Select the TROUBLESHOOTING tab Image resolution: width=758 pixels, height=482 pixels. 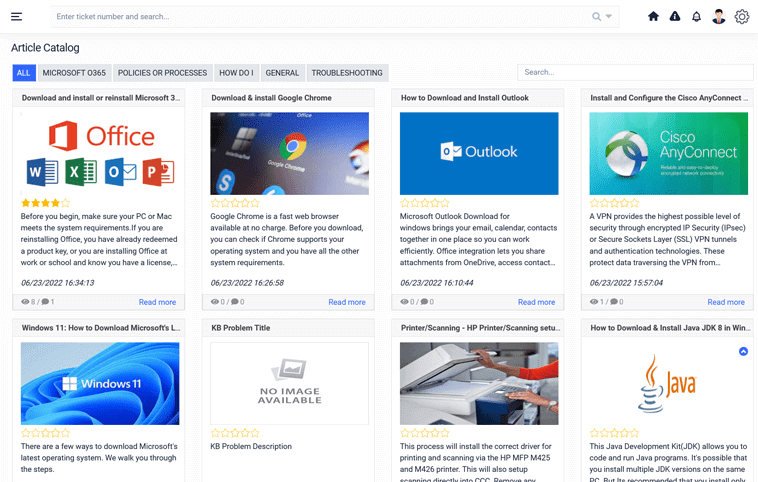point(347,73)
